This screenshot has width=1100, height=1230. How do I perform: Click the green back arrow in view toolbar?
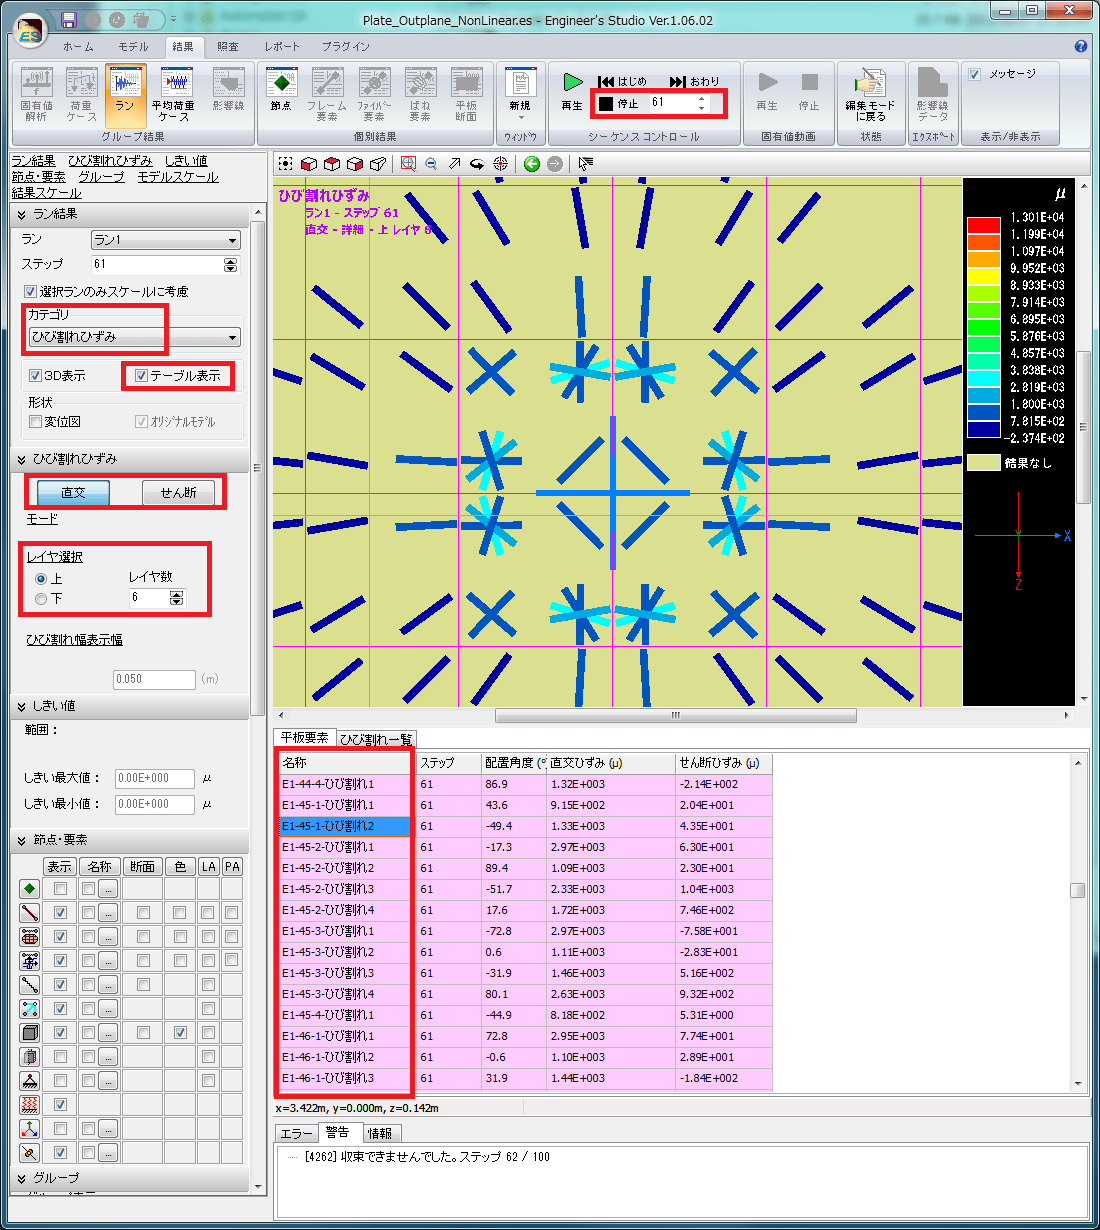point(532,164)
